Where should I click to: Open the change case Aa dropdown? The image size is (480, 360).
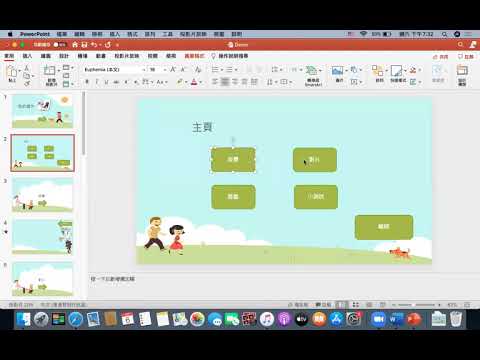coord(162,82)
